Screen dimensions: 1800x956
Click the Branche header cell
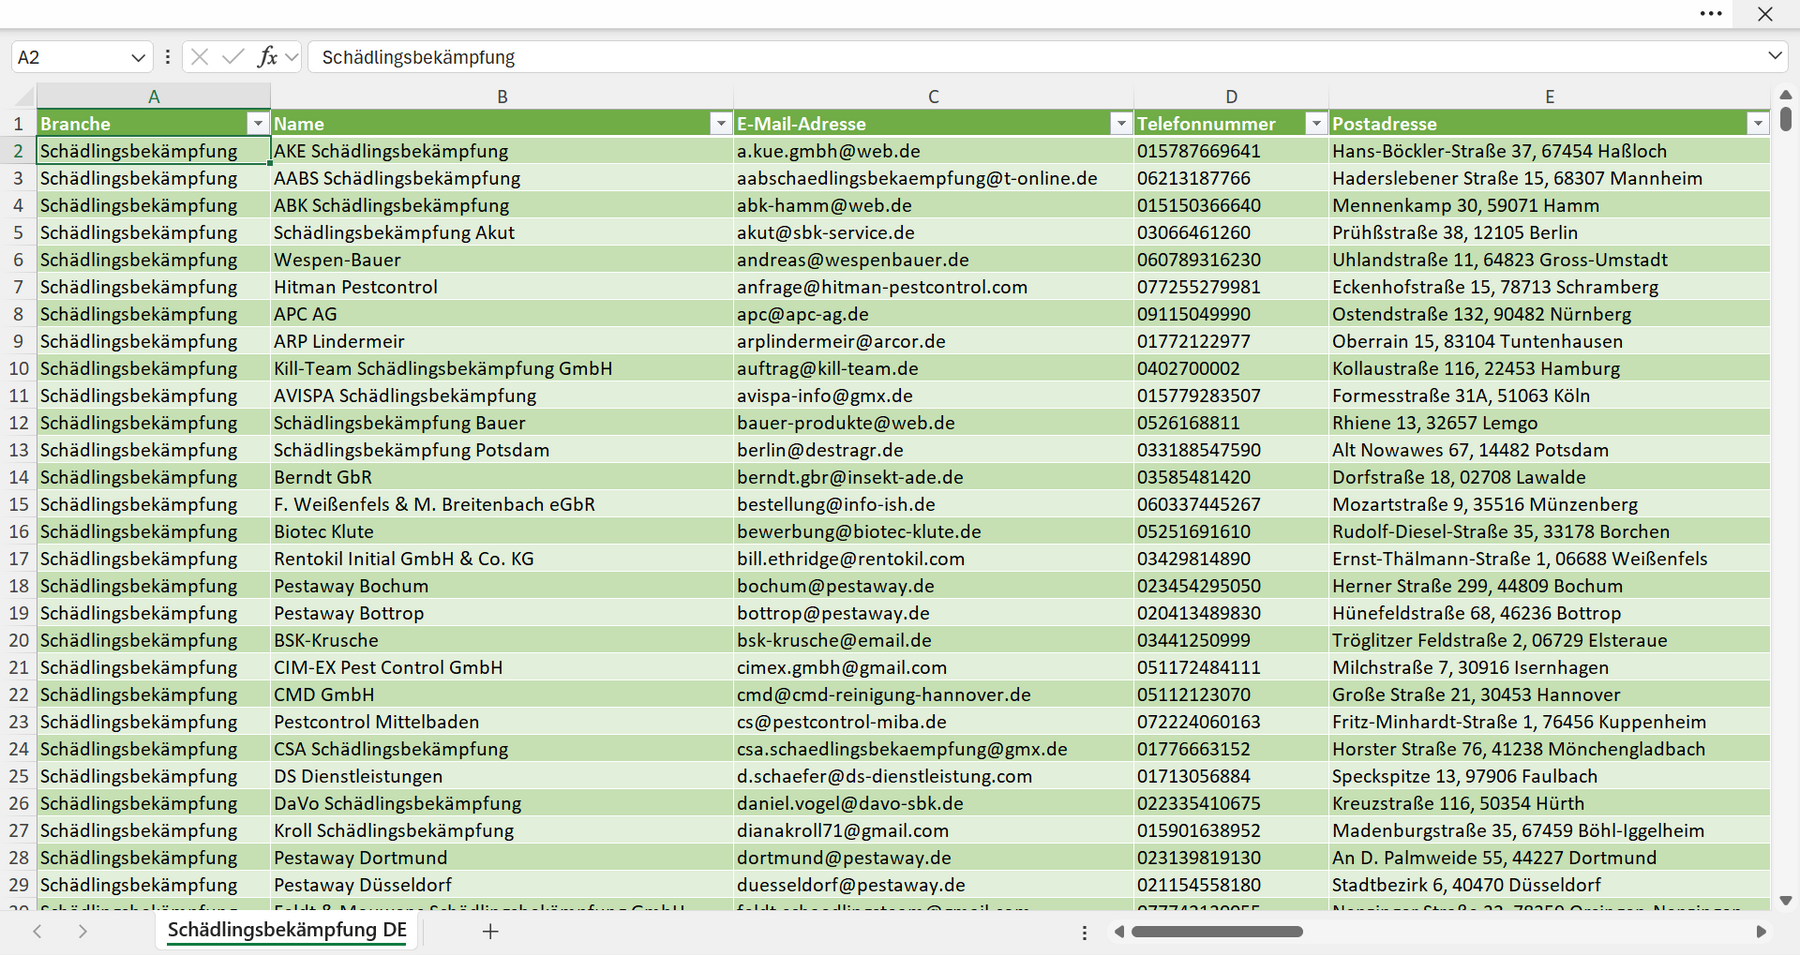[153, 123]
